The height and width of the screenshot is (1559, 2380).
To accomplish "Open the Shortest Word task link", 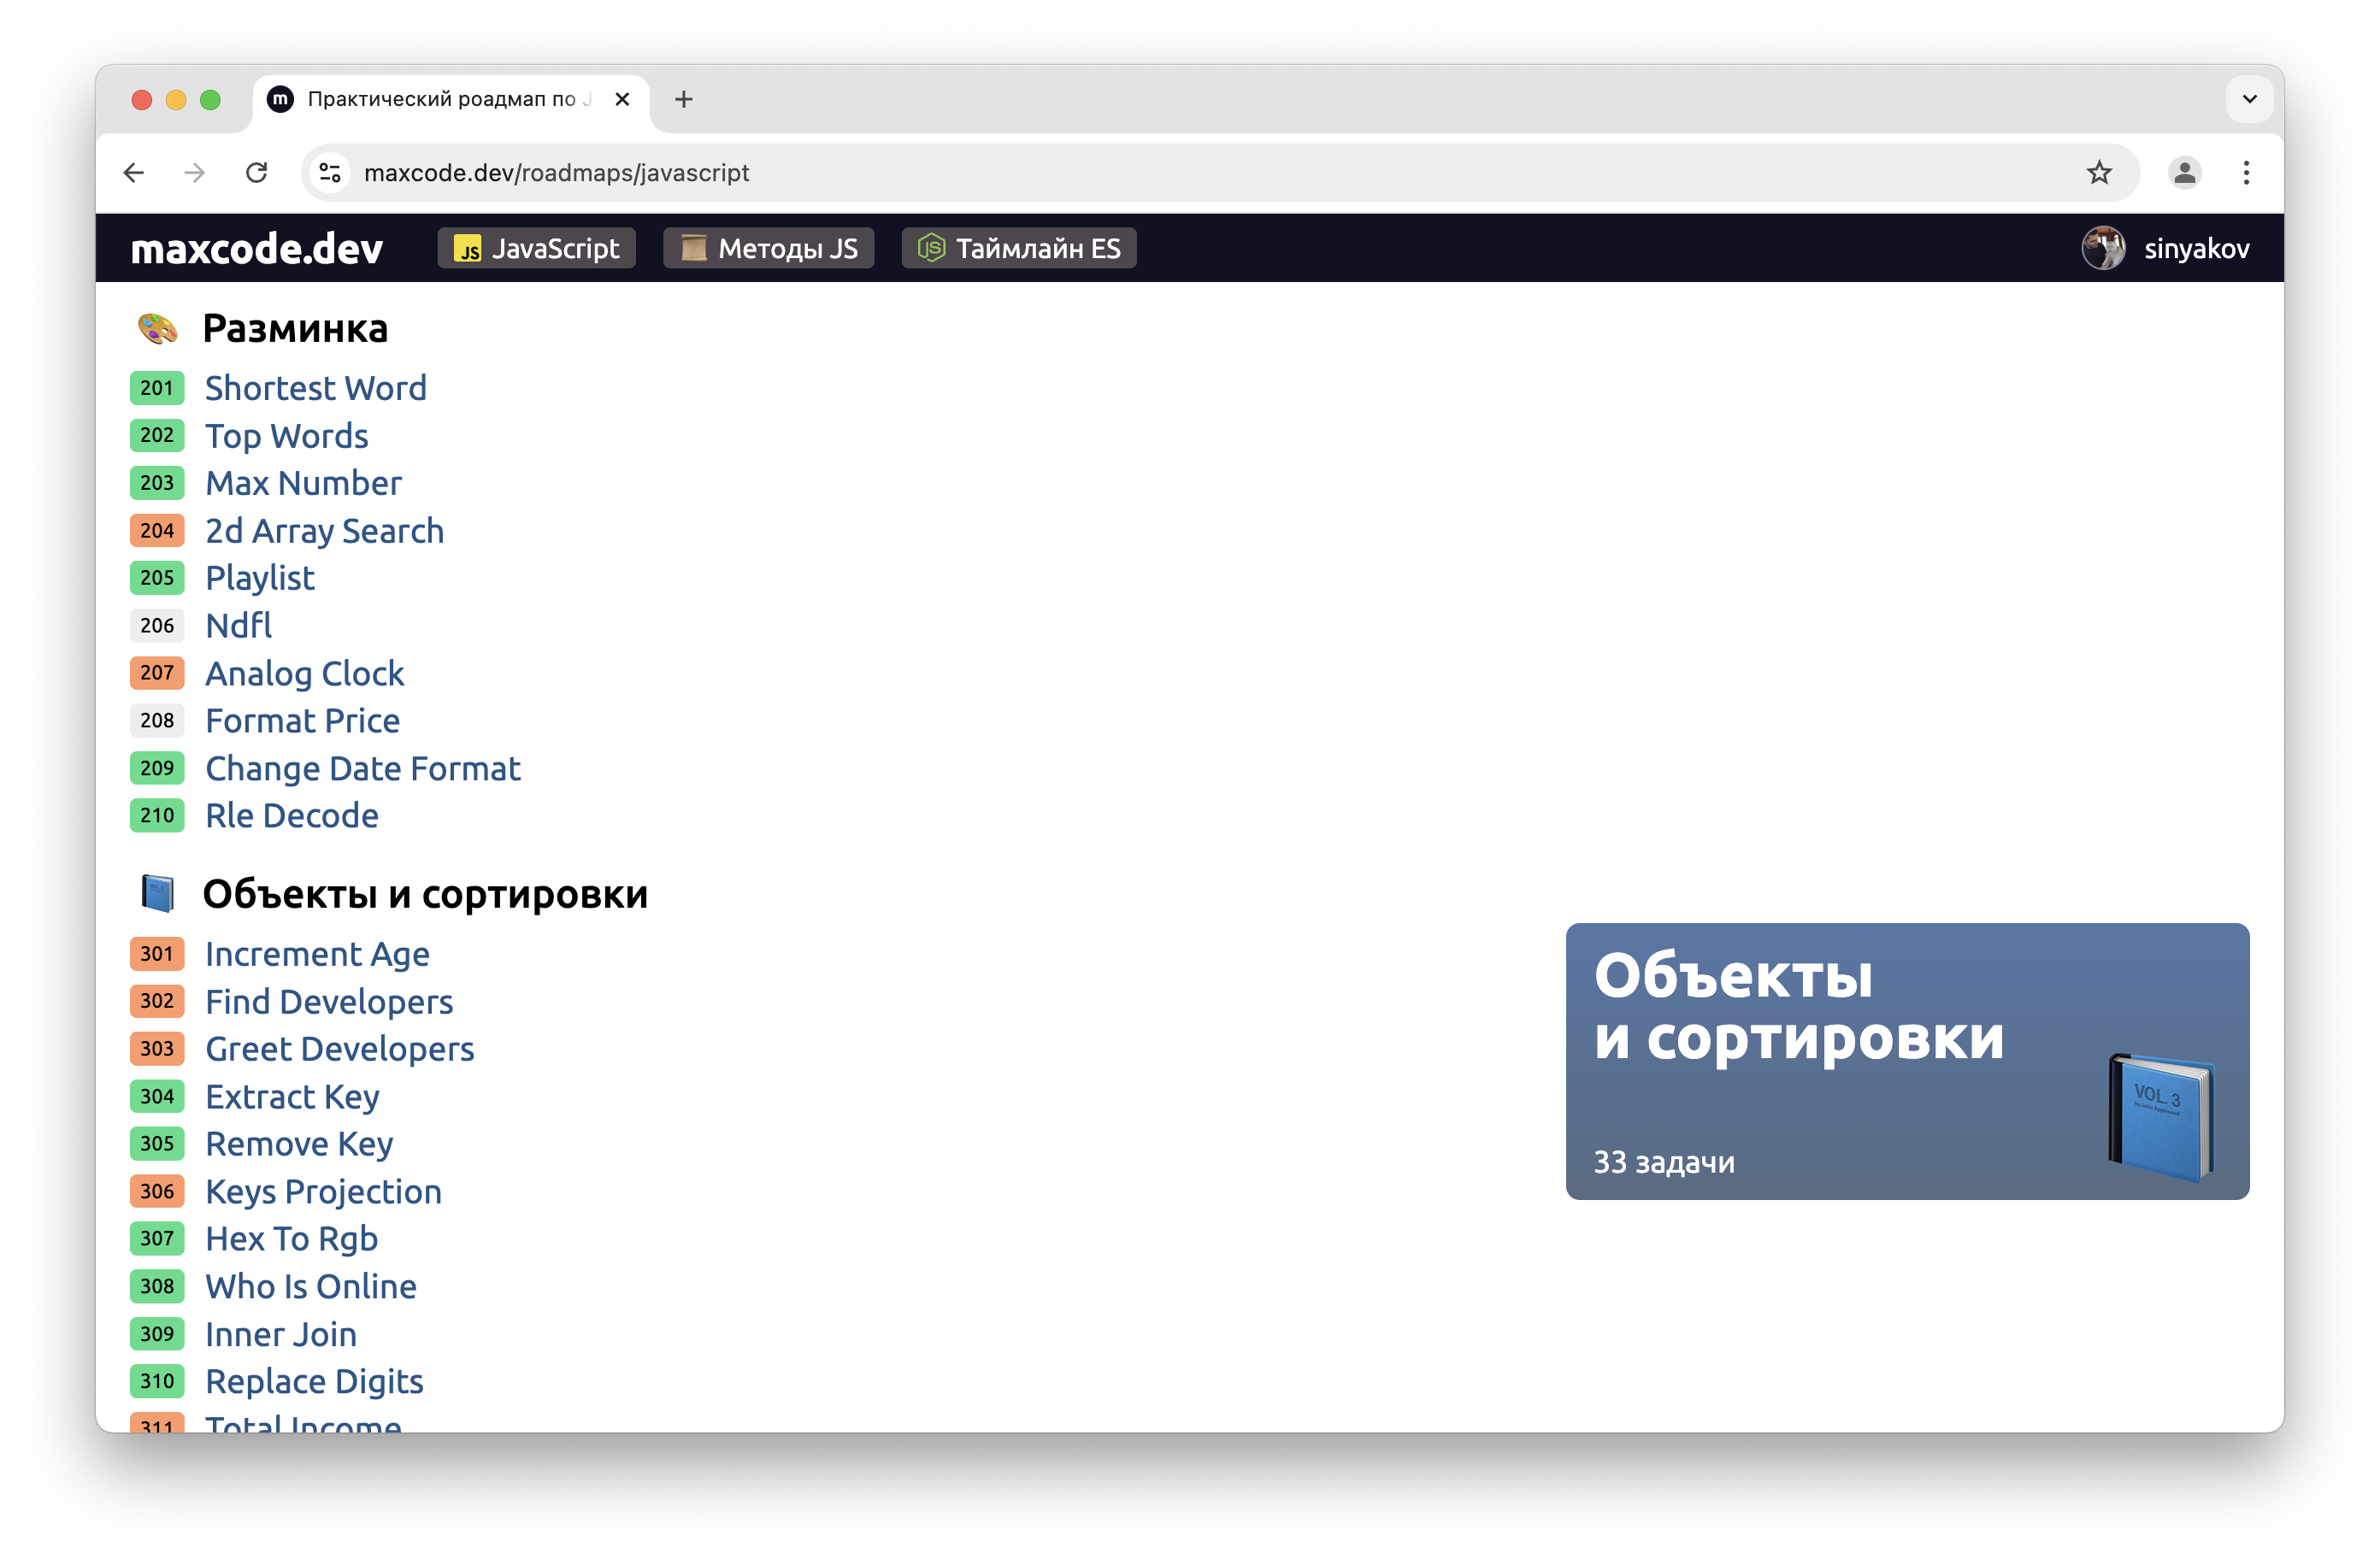I will [315, 388].
